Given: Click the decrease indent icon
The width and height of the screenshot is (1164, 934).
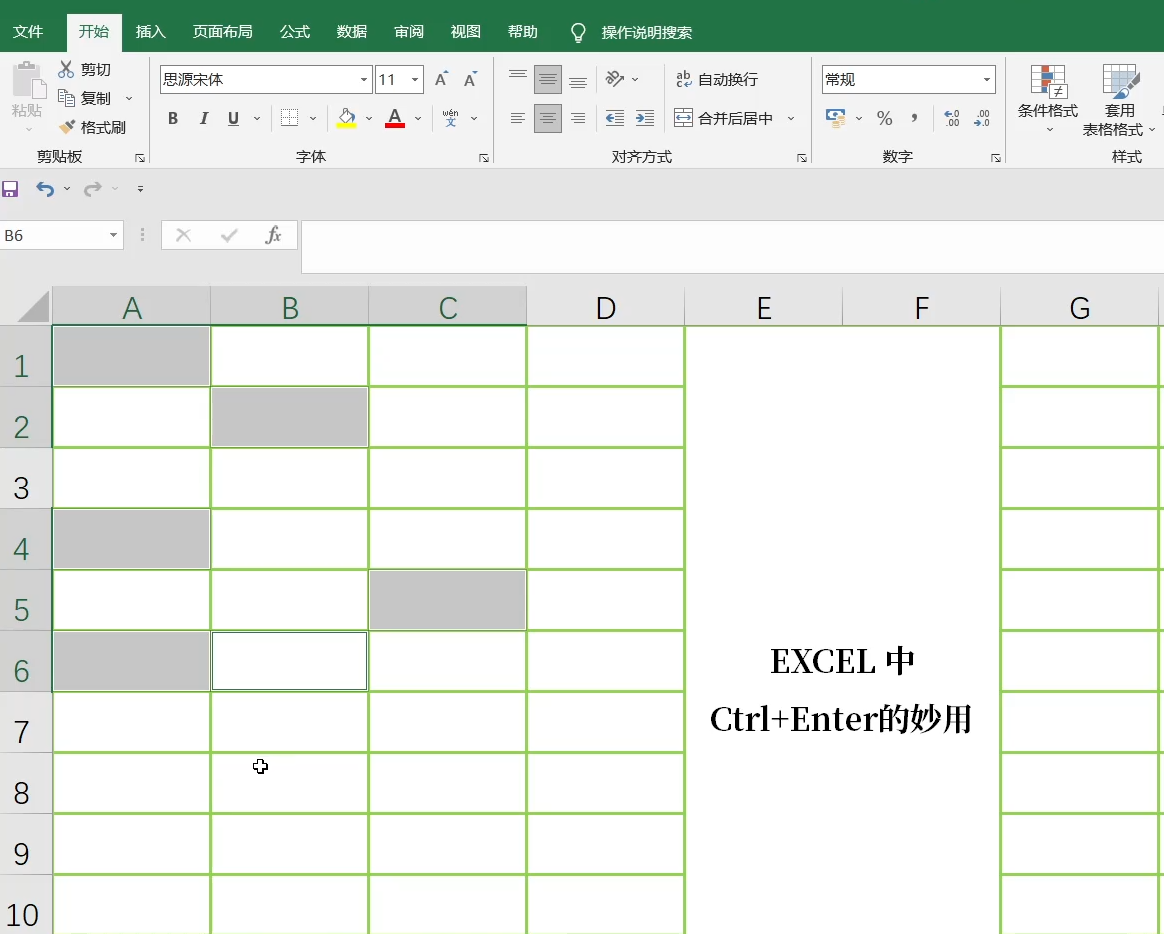Looking at the screenshot, I should click(x=615, y=118).
